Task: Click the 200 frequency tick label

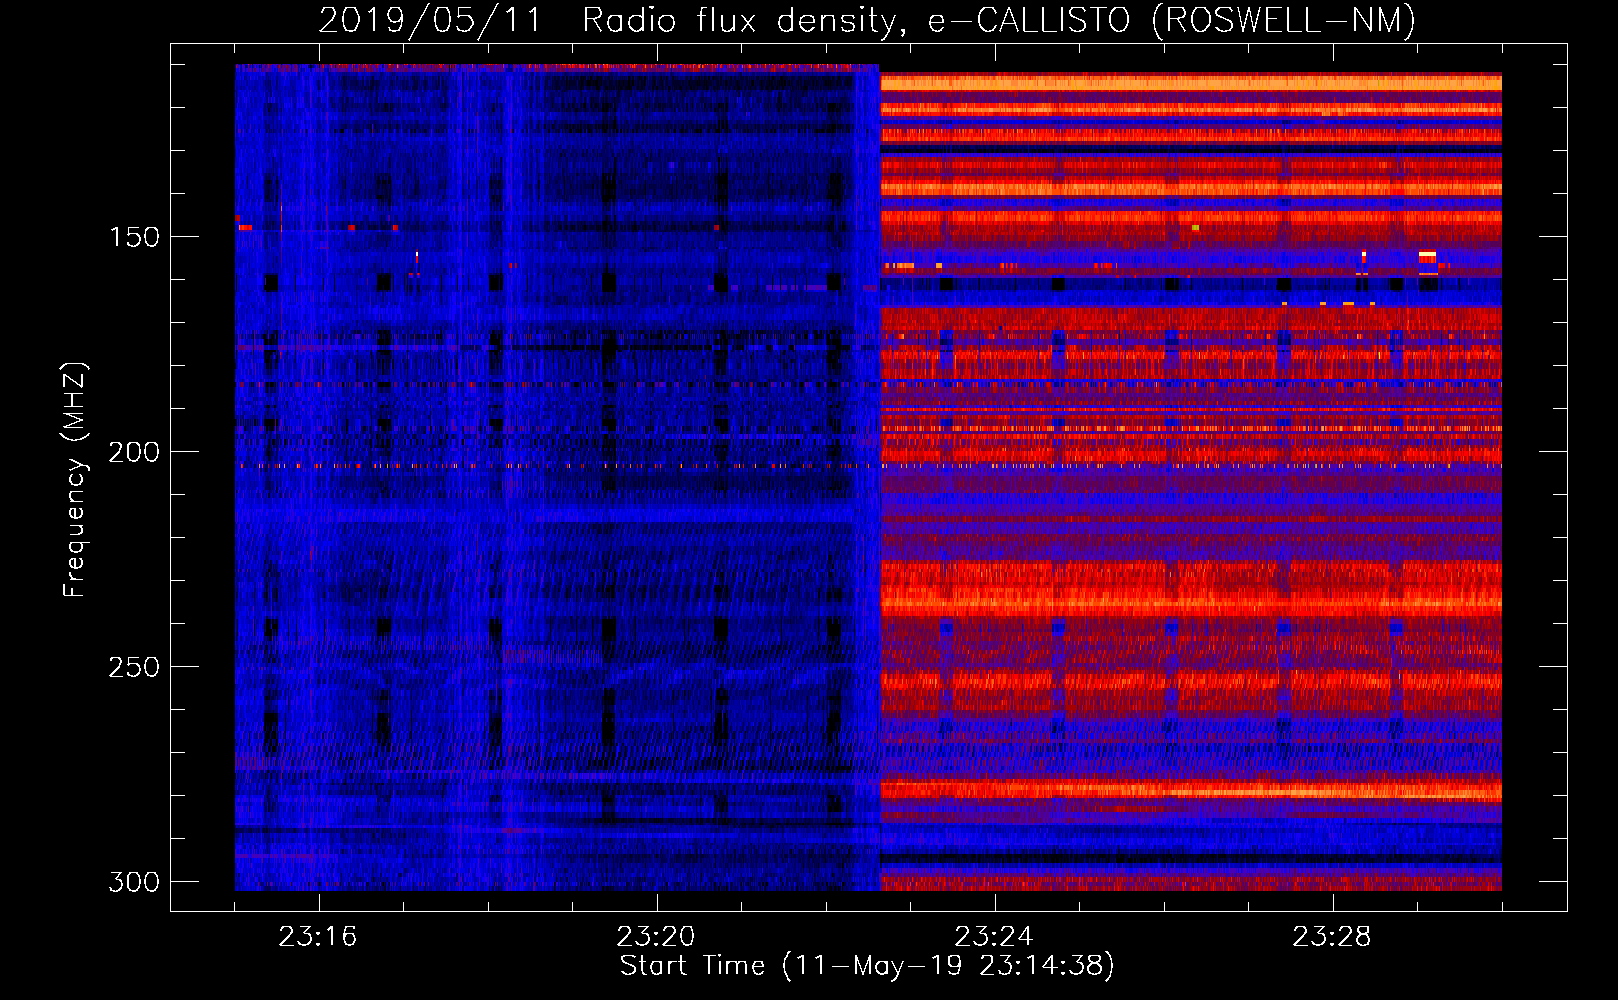Action: (134, 452)
